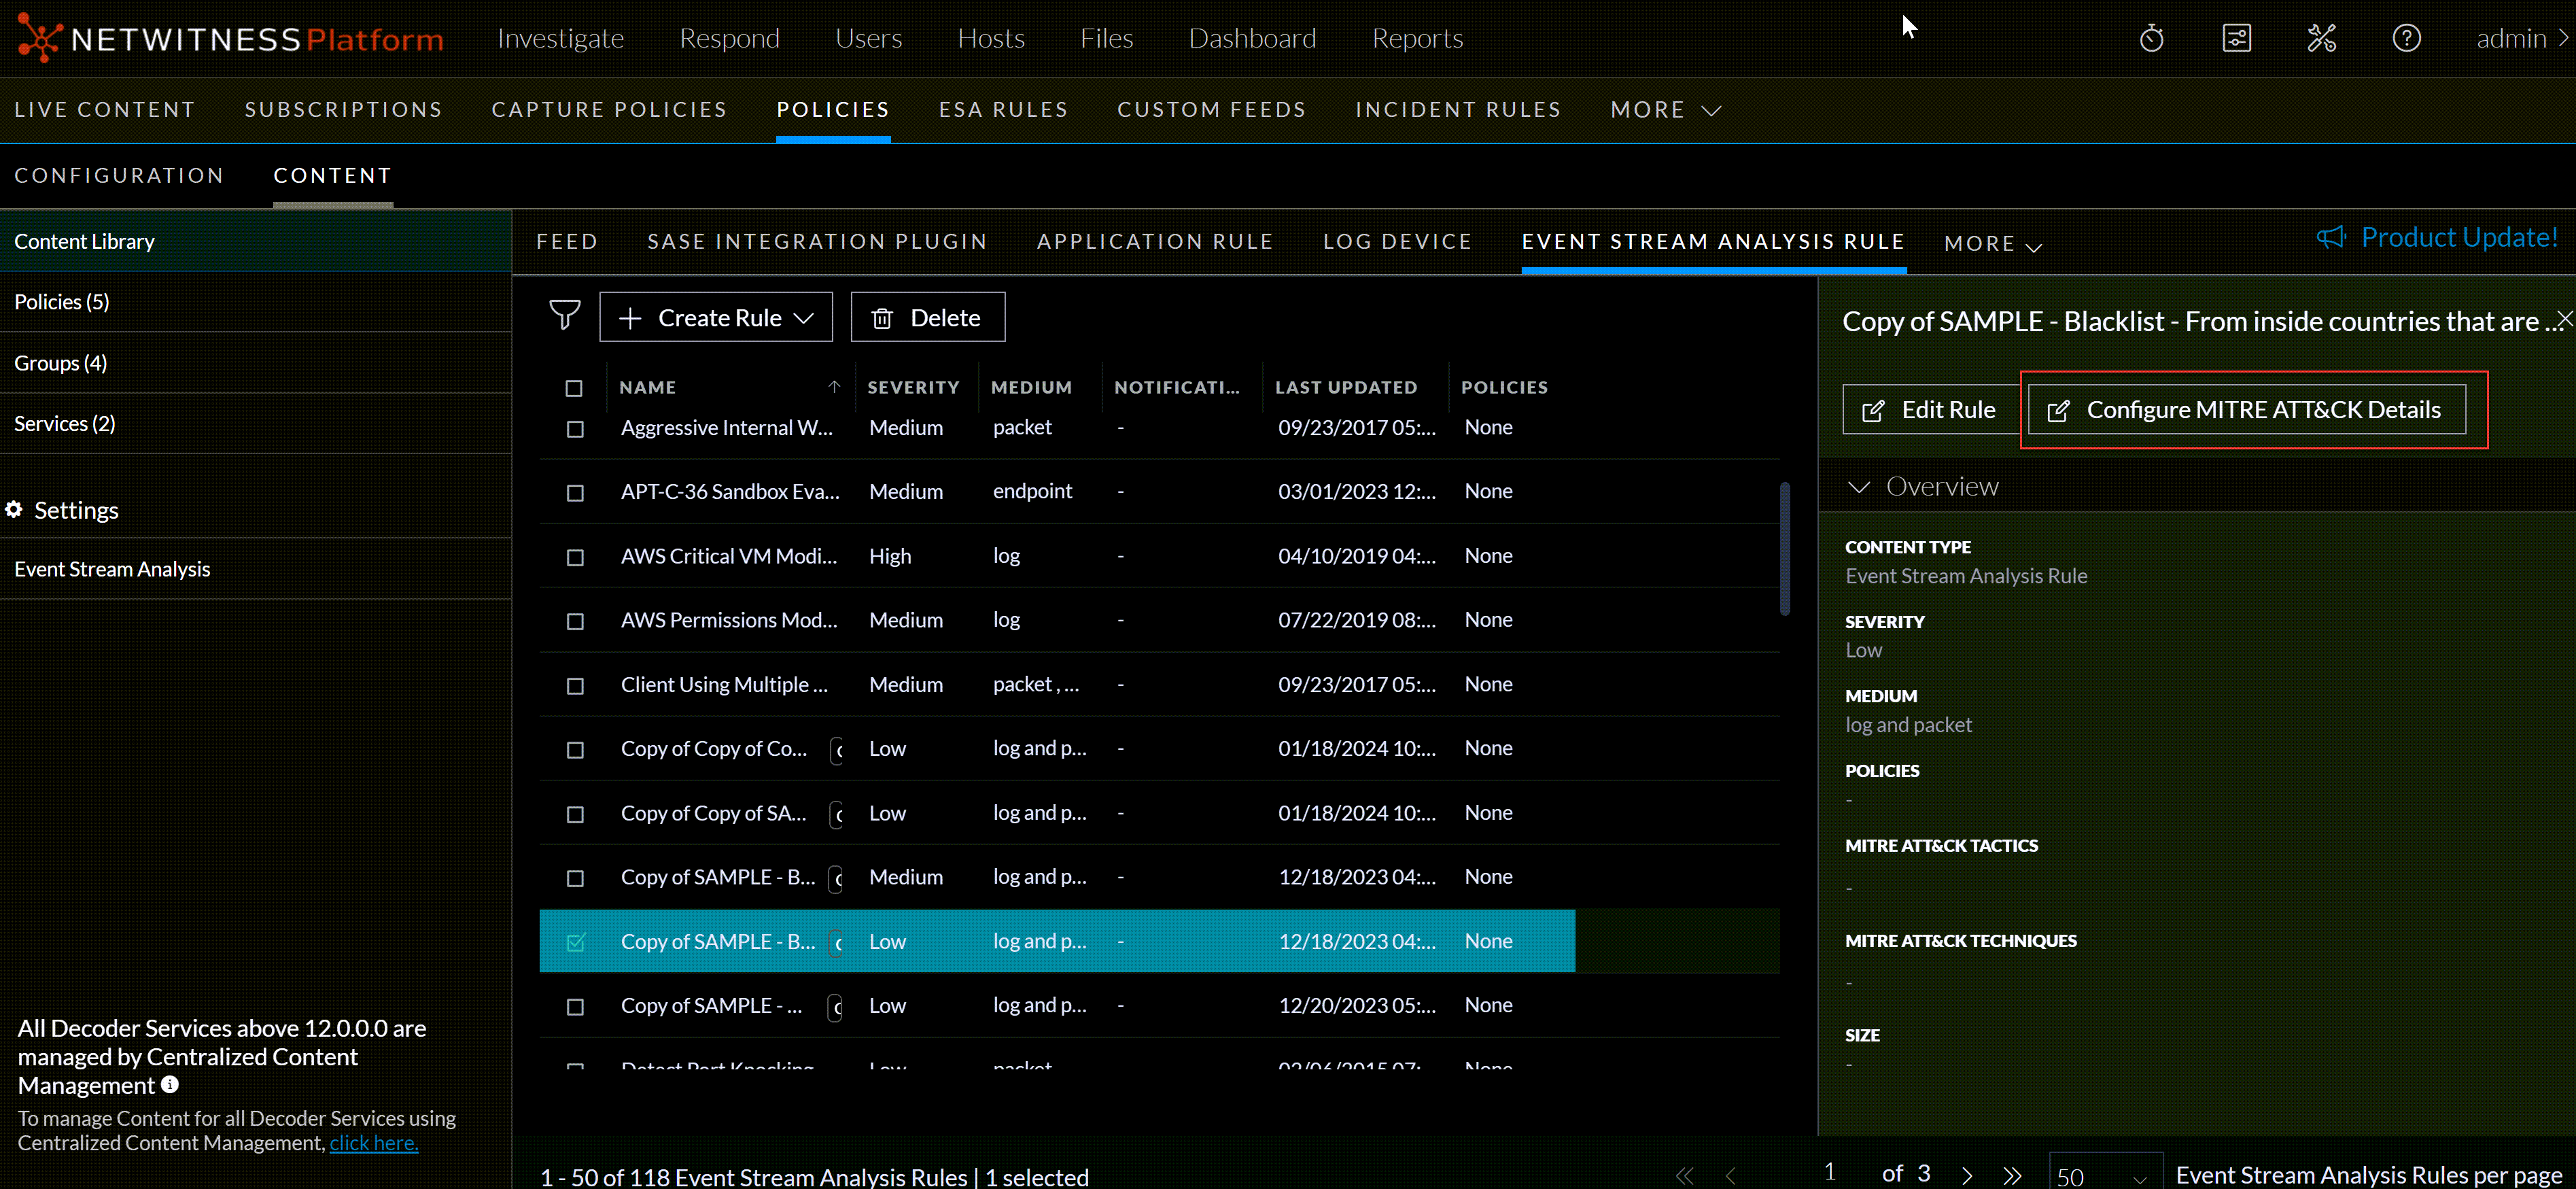Viewport: 2576px width, 1189px height.
Task: Open the filter funnel icon
Action: (565, 316)
